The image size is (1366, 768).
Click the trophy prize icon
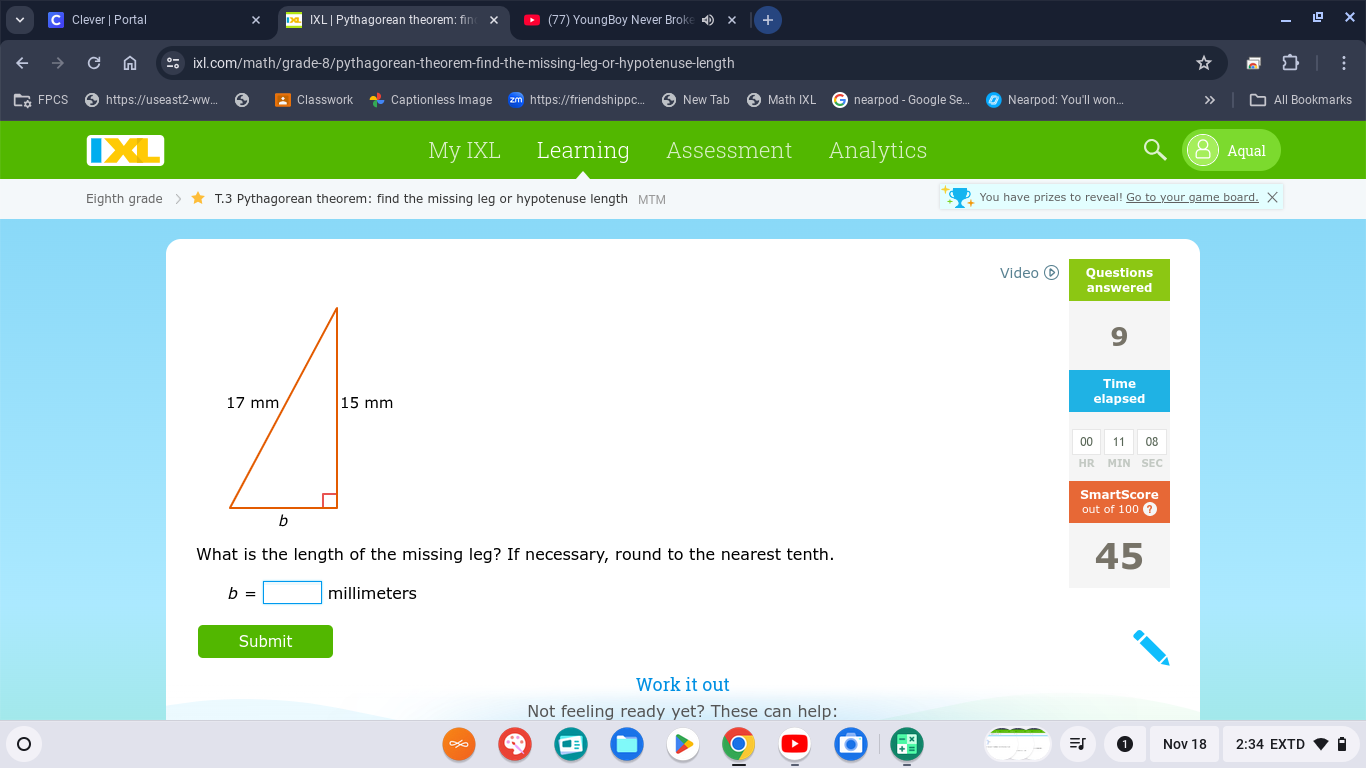click(x=958, y=197)
